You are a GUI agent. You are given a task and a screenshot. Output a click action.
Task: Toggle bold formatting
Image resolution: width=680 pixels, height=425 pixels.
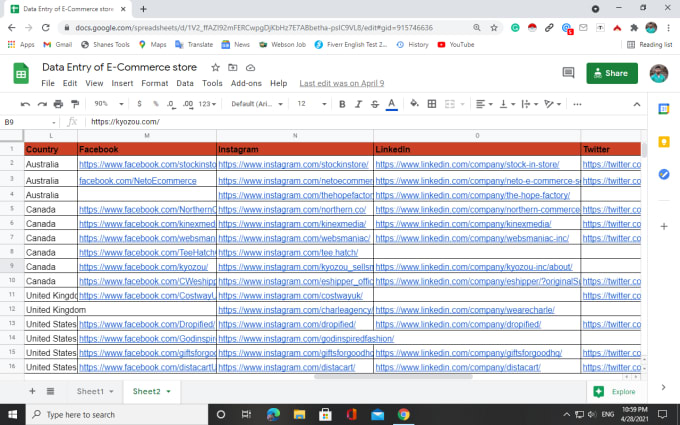pos(342,104)
